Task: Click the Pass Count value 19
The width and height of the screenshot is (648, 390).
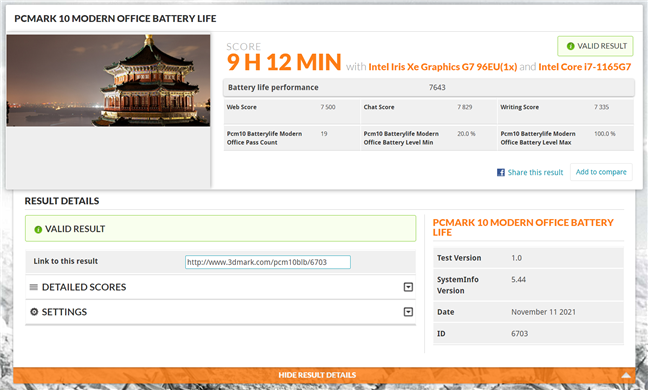Action: (324, 134)
